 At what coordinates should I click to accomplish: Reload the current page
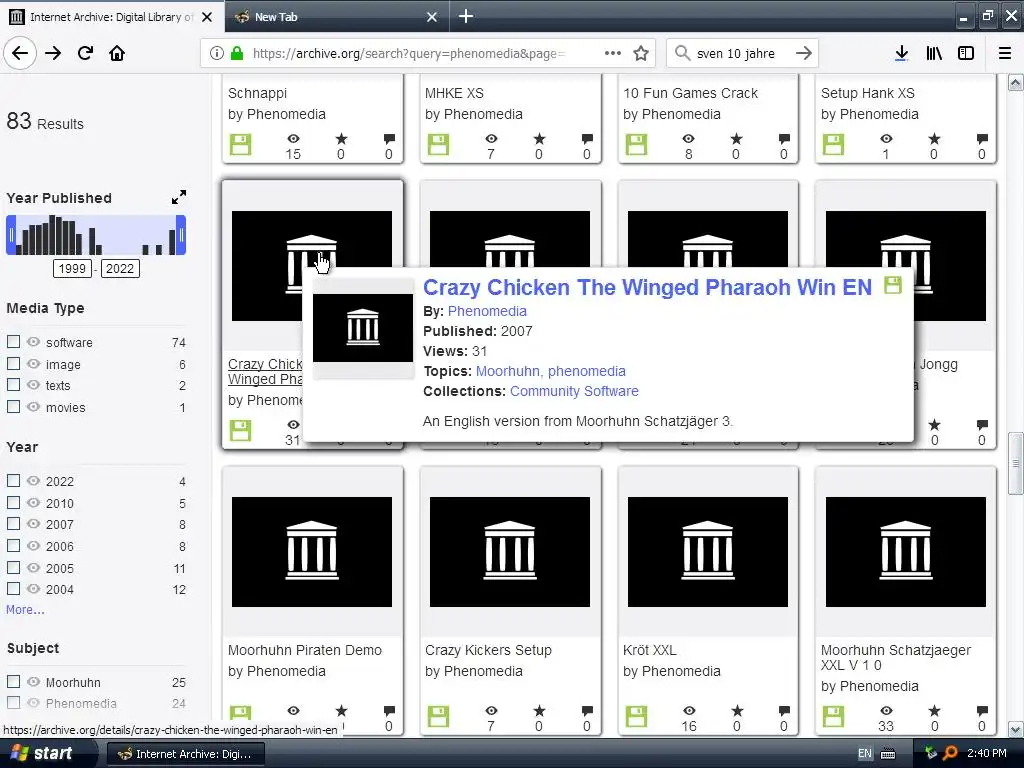click(x=86, y=53)
